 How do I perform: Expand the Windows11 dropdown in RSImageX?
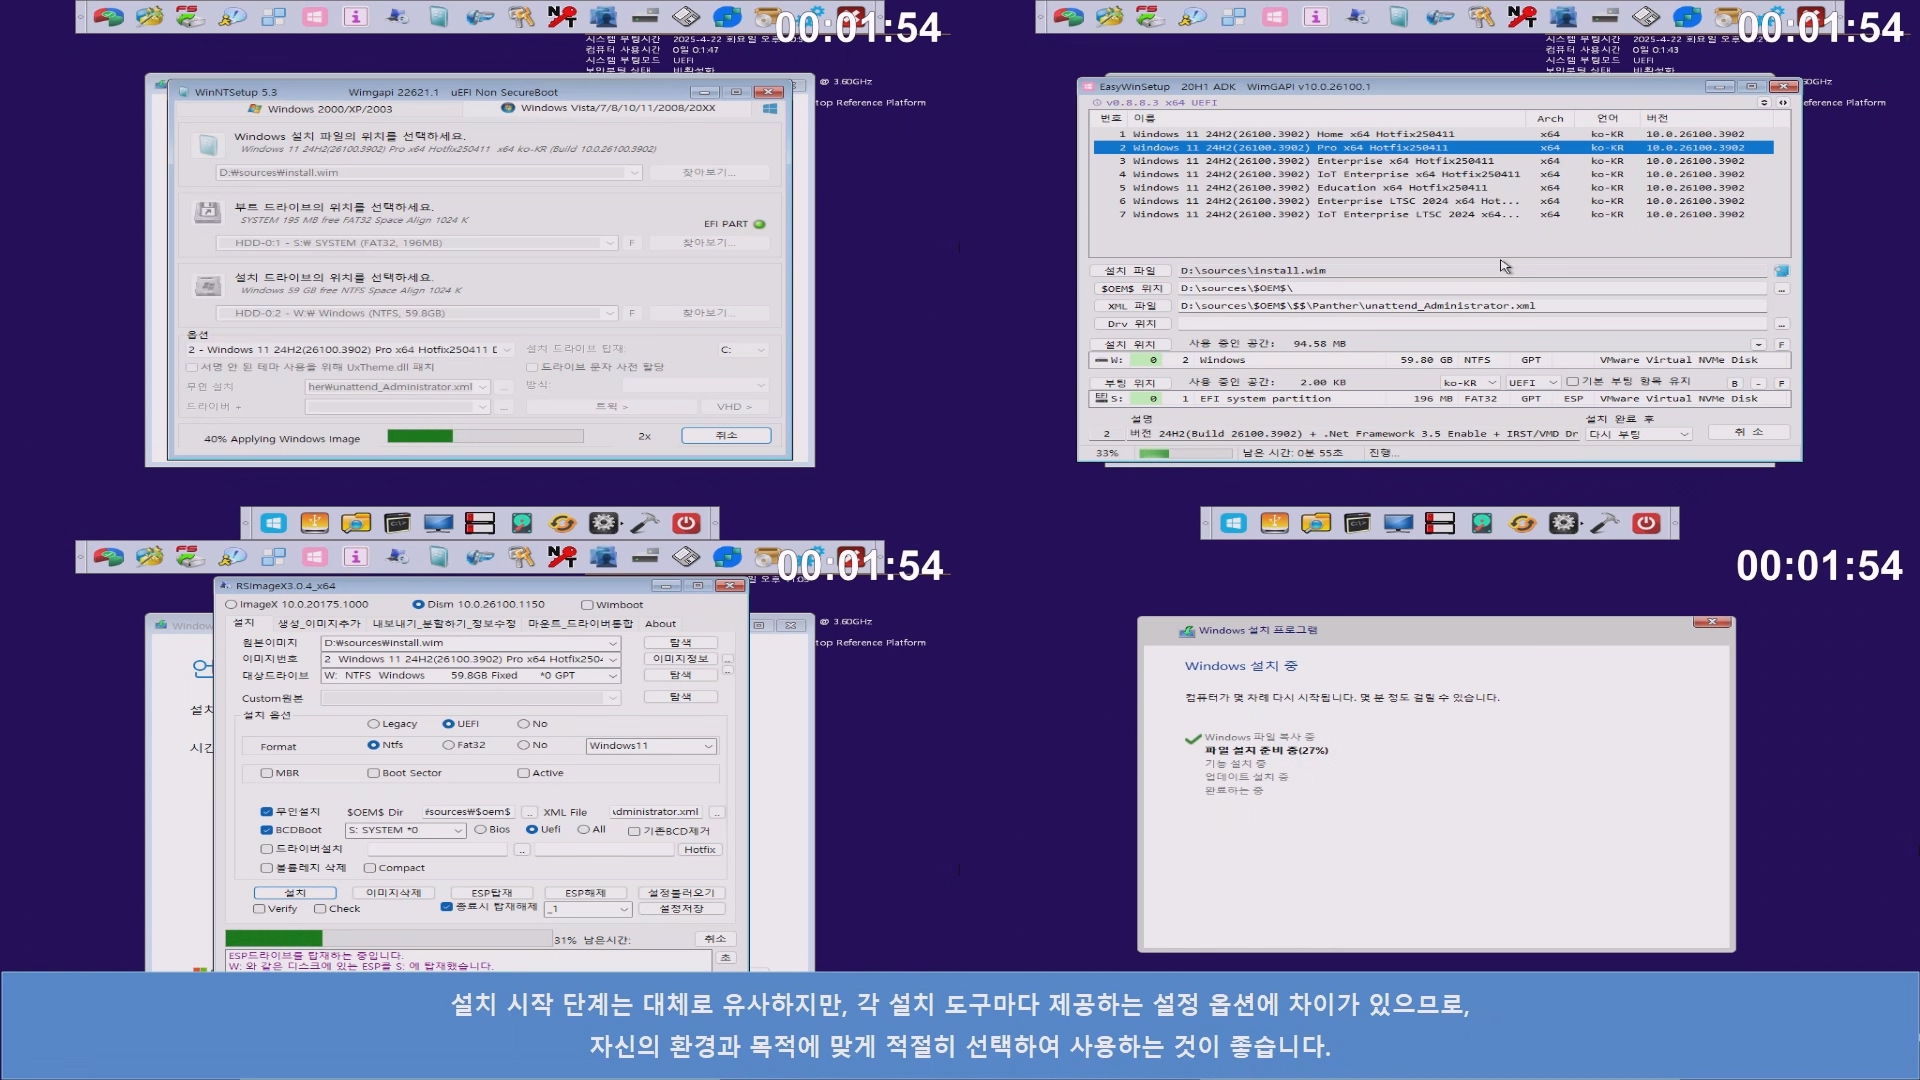point(708,746)
